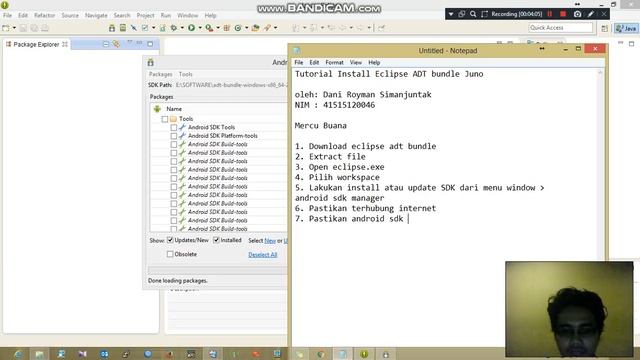The image size is (640, 360).
Task: Click the Run green play toolbar icon
Action: click(x=191, y=28)
